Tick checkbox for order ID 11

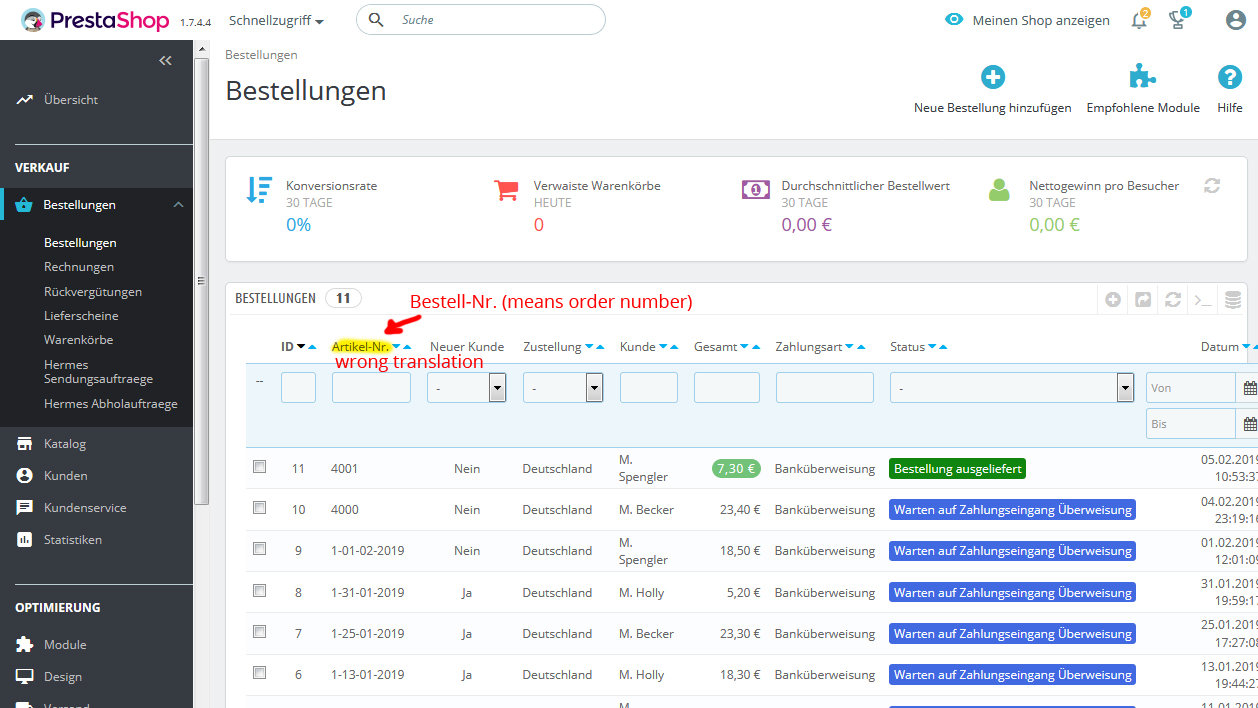click(260, 467)
